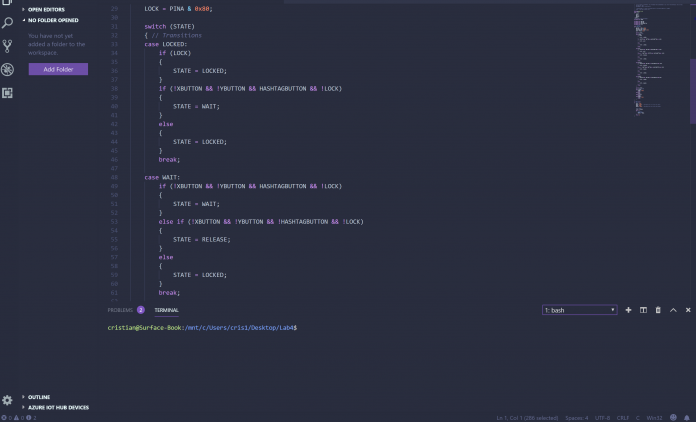Collapse the No Folder Opened section
Viewport: 696px width, 422px height.
point(55,20)
